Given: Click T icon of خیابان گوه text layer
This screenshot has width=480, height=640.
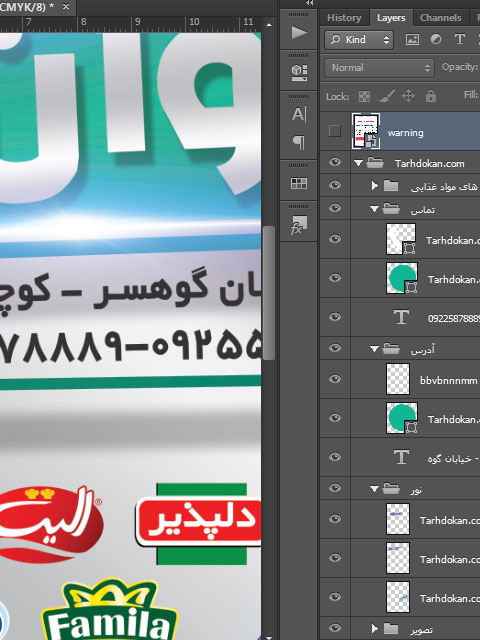Looking at the screenshot, I should pos(401,457).
